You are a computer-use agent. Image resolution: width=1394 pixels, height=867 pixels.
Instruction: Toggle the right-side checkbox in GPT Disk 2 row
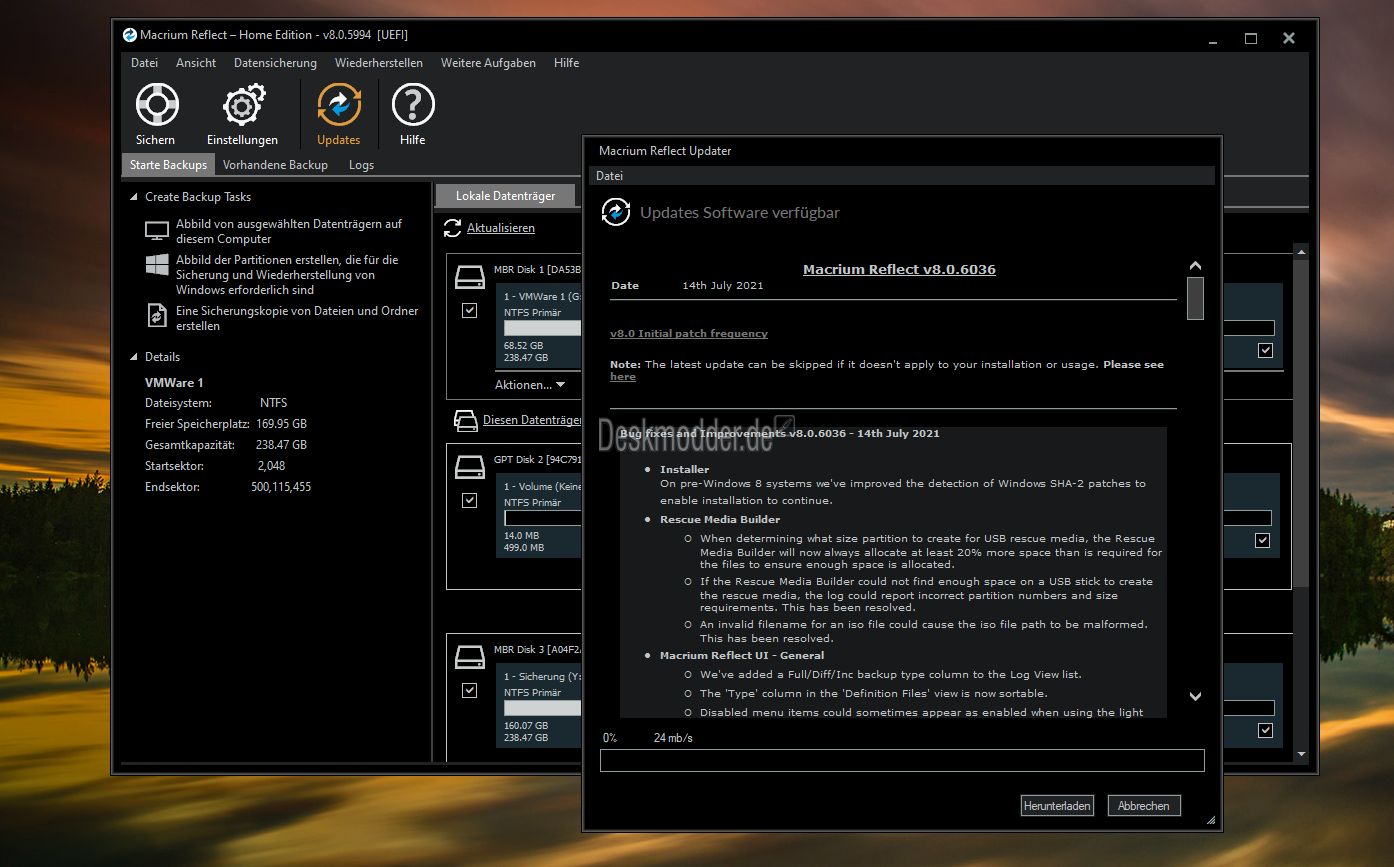[1263, 540]
